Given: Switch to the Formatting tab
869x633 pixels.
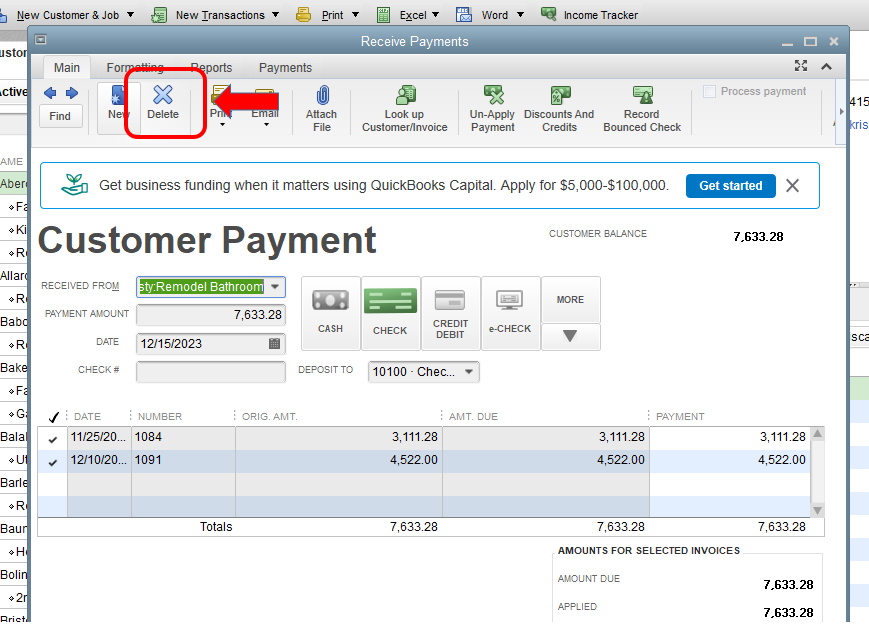Looking at the screenshot, I should [135, 68].
